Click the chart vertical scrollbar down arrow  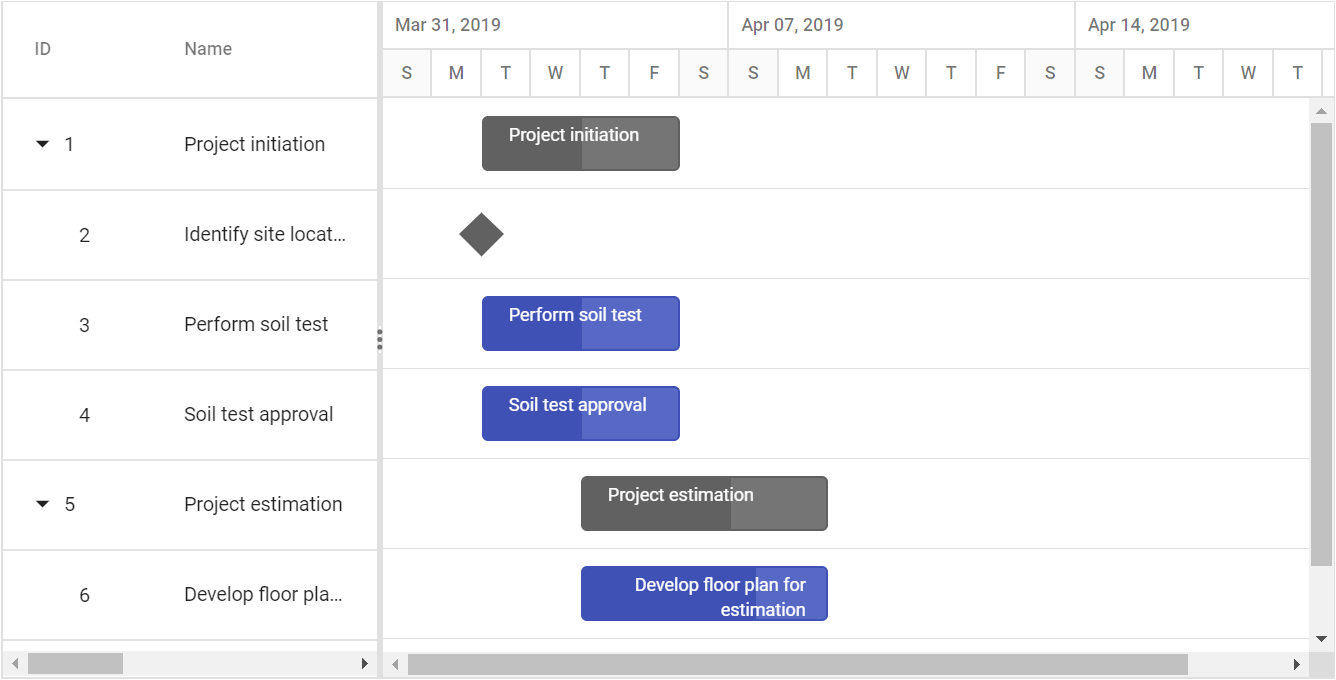1321,638
